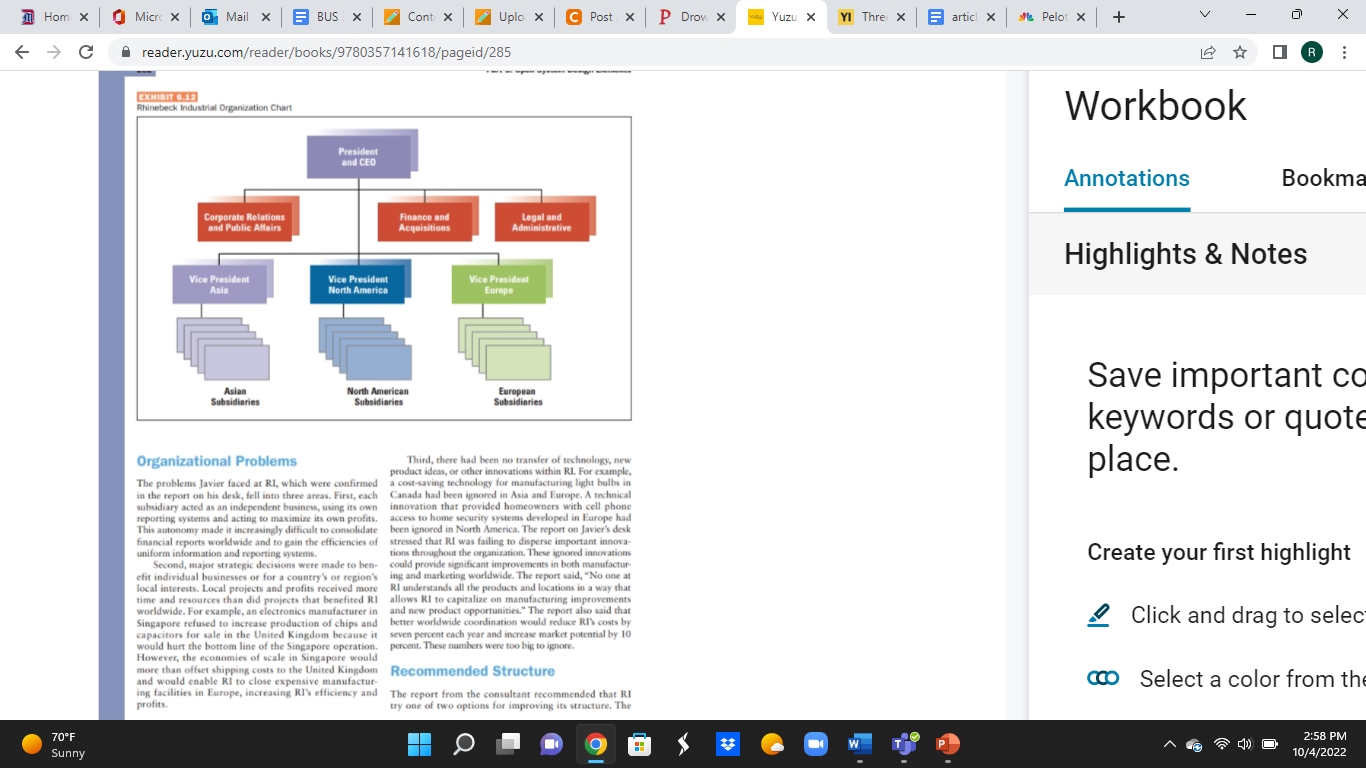The image size is (1366, 768).
Task: Switch to the Home browser tab
Action: coord(55,17)
